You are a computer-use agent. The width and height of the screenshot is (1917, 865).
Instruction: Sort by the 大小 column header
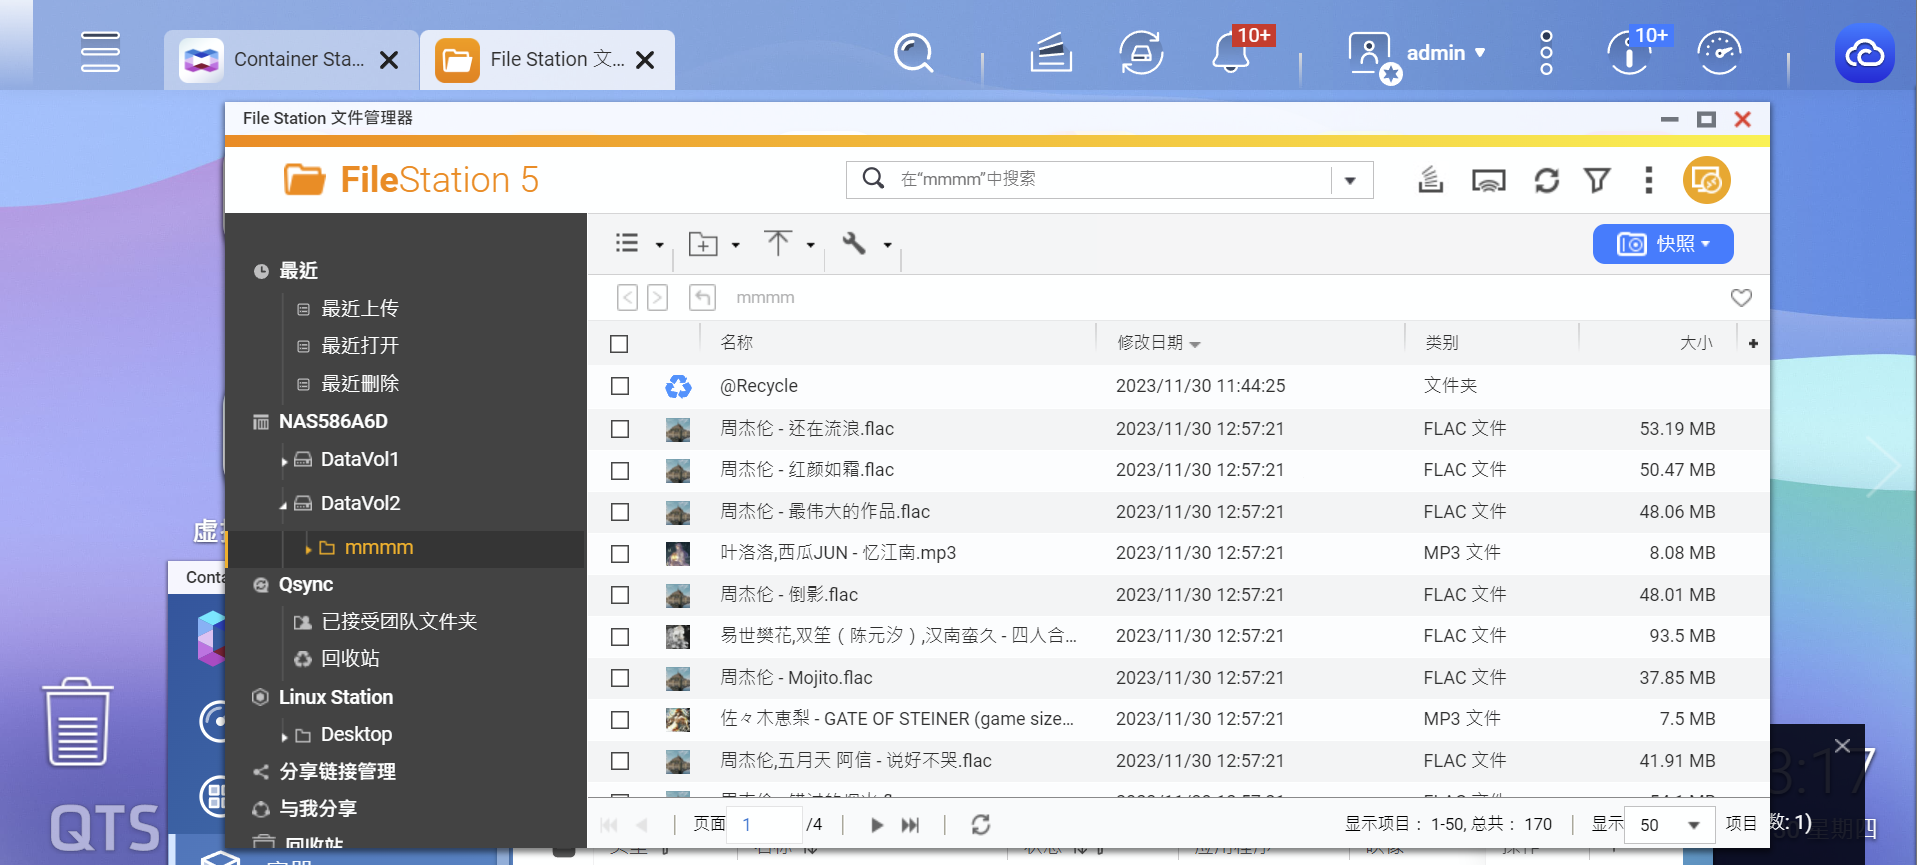(1696, 343)
